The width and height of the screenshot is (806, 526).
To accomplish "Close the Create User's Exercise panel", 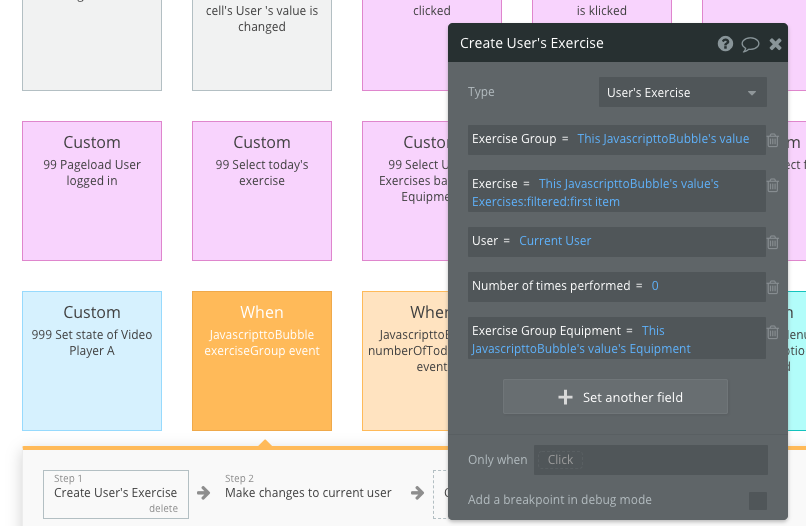I will pyautogui.click(x=775, y=44).
